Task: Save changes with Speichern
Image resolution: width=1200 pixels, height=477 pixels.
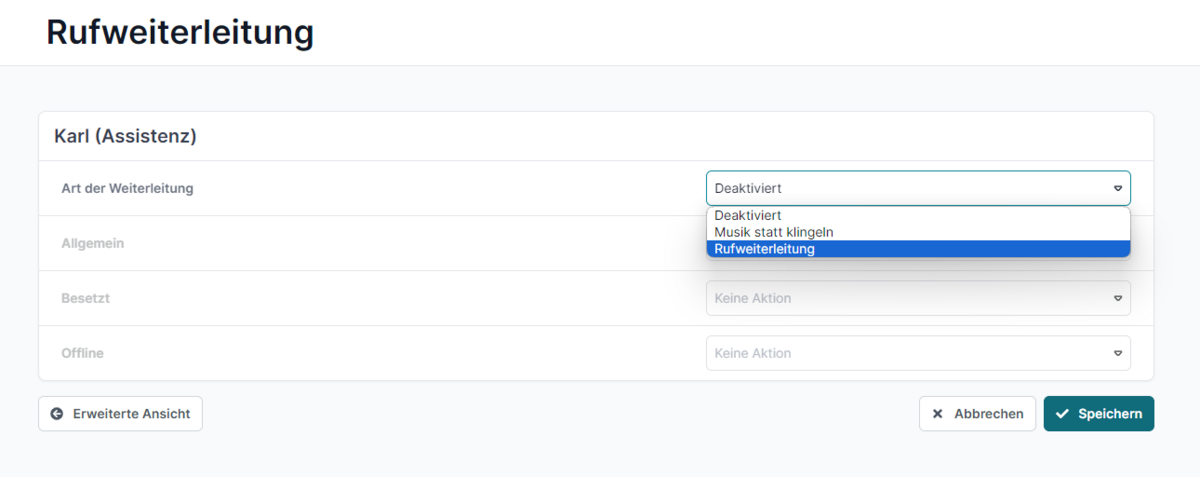Action: [1099, 414]
